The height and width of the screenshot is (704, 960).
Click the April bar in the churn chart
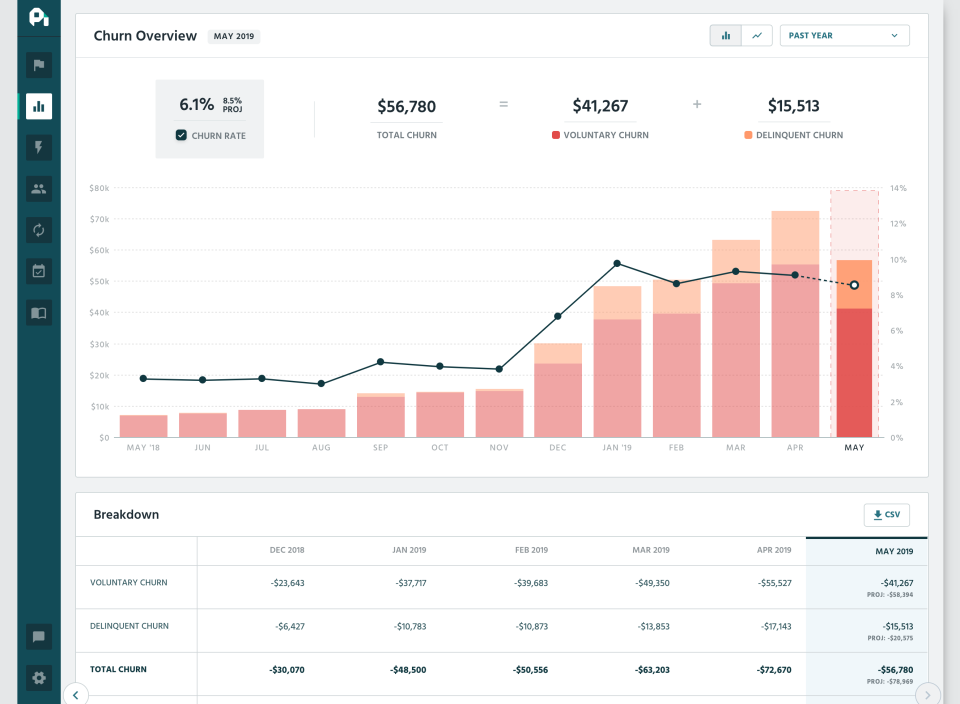795,330
